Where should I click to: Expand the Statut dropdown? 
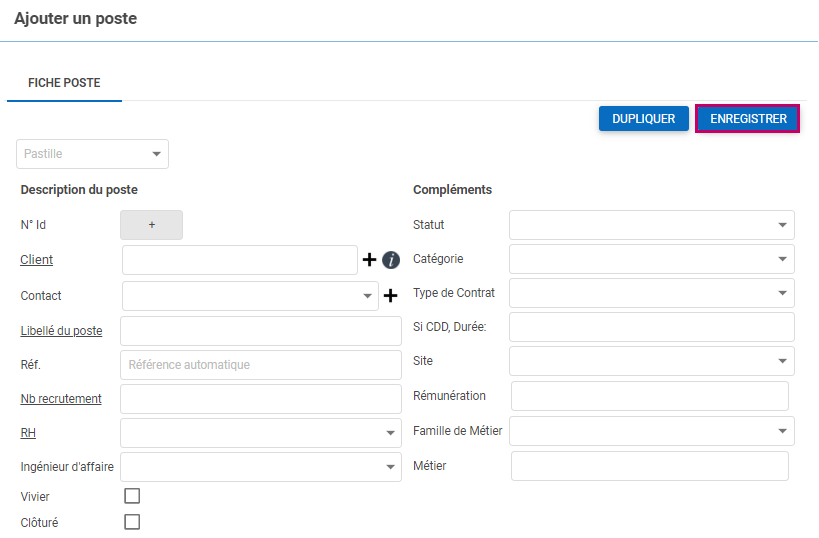tap(651, 225)
